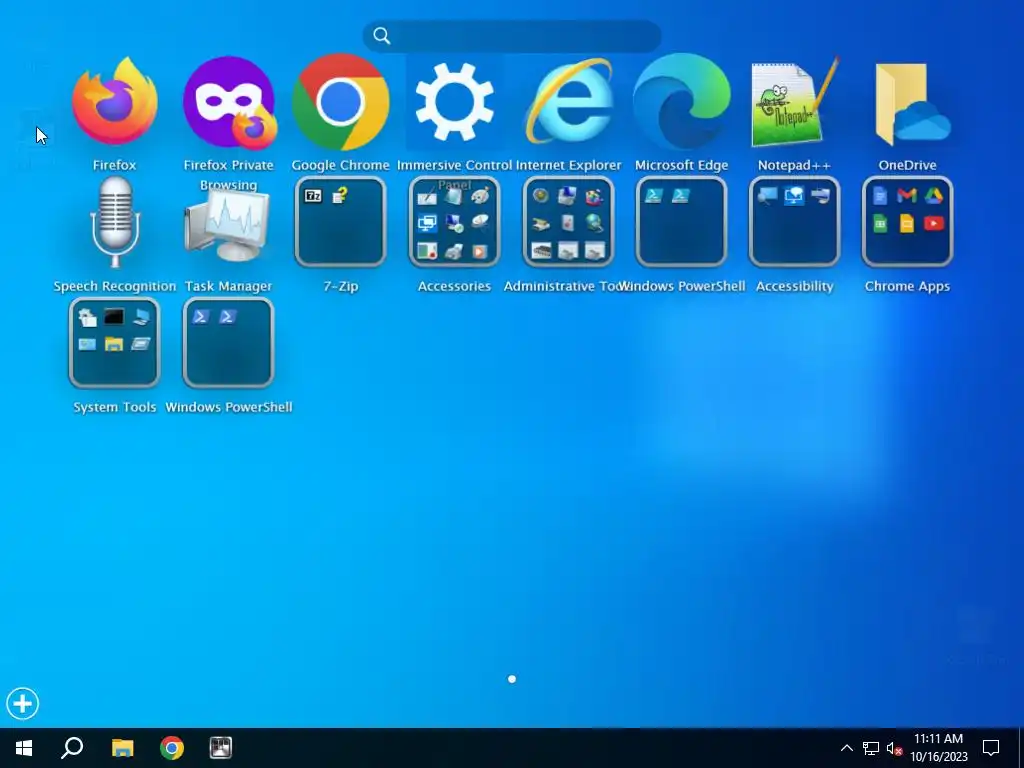1024x768 pixels.
Task: Open the Administrative Tools folder group
Action: [x=568, y=222]
